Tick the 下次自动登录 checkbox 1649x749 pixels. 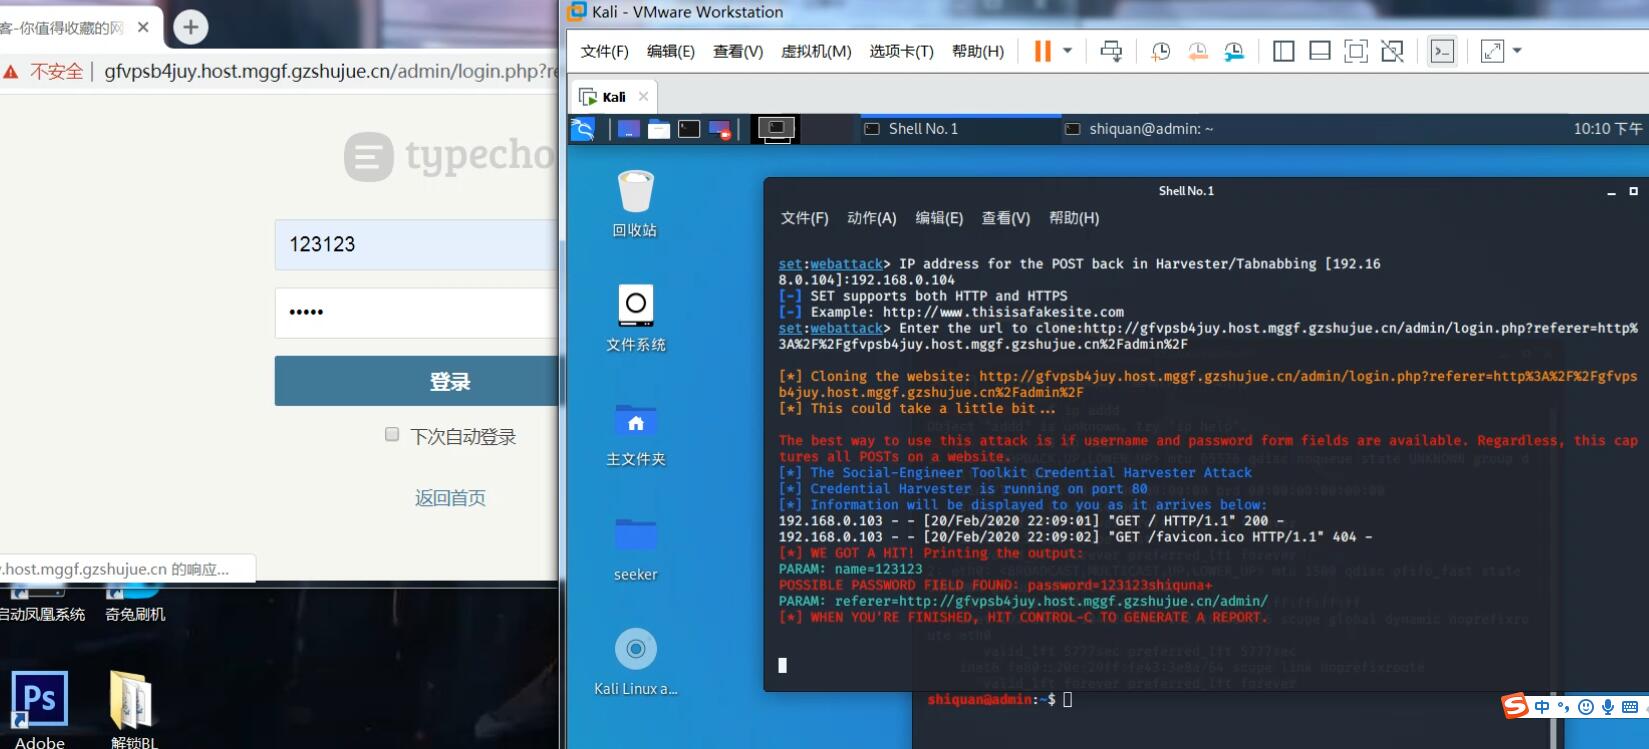[392, 434]
